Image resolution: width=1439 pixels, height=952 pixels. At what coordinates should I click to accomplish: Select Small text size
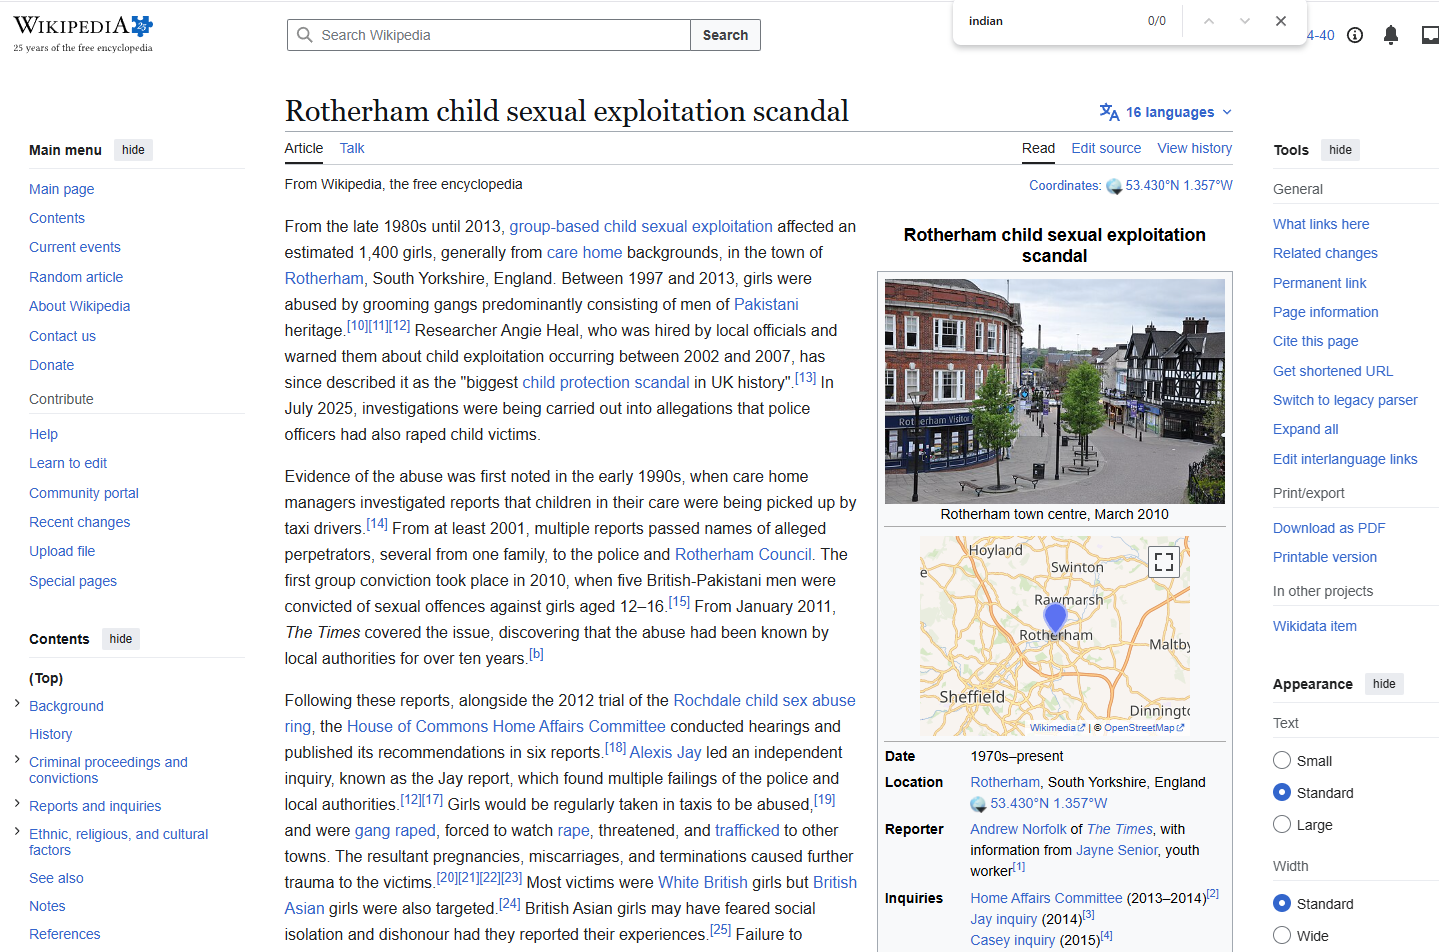point(1282,760)
